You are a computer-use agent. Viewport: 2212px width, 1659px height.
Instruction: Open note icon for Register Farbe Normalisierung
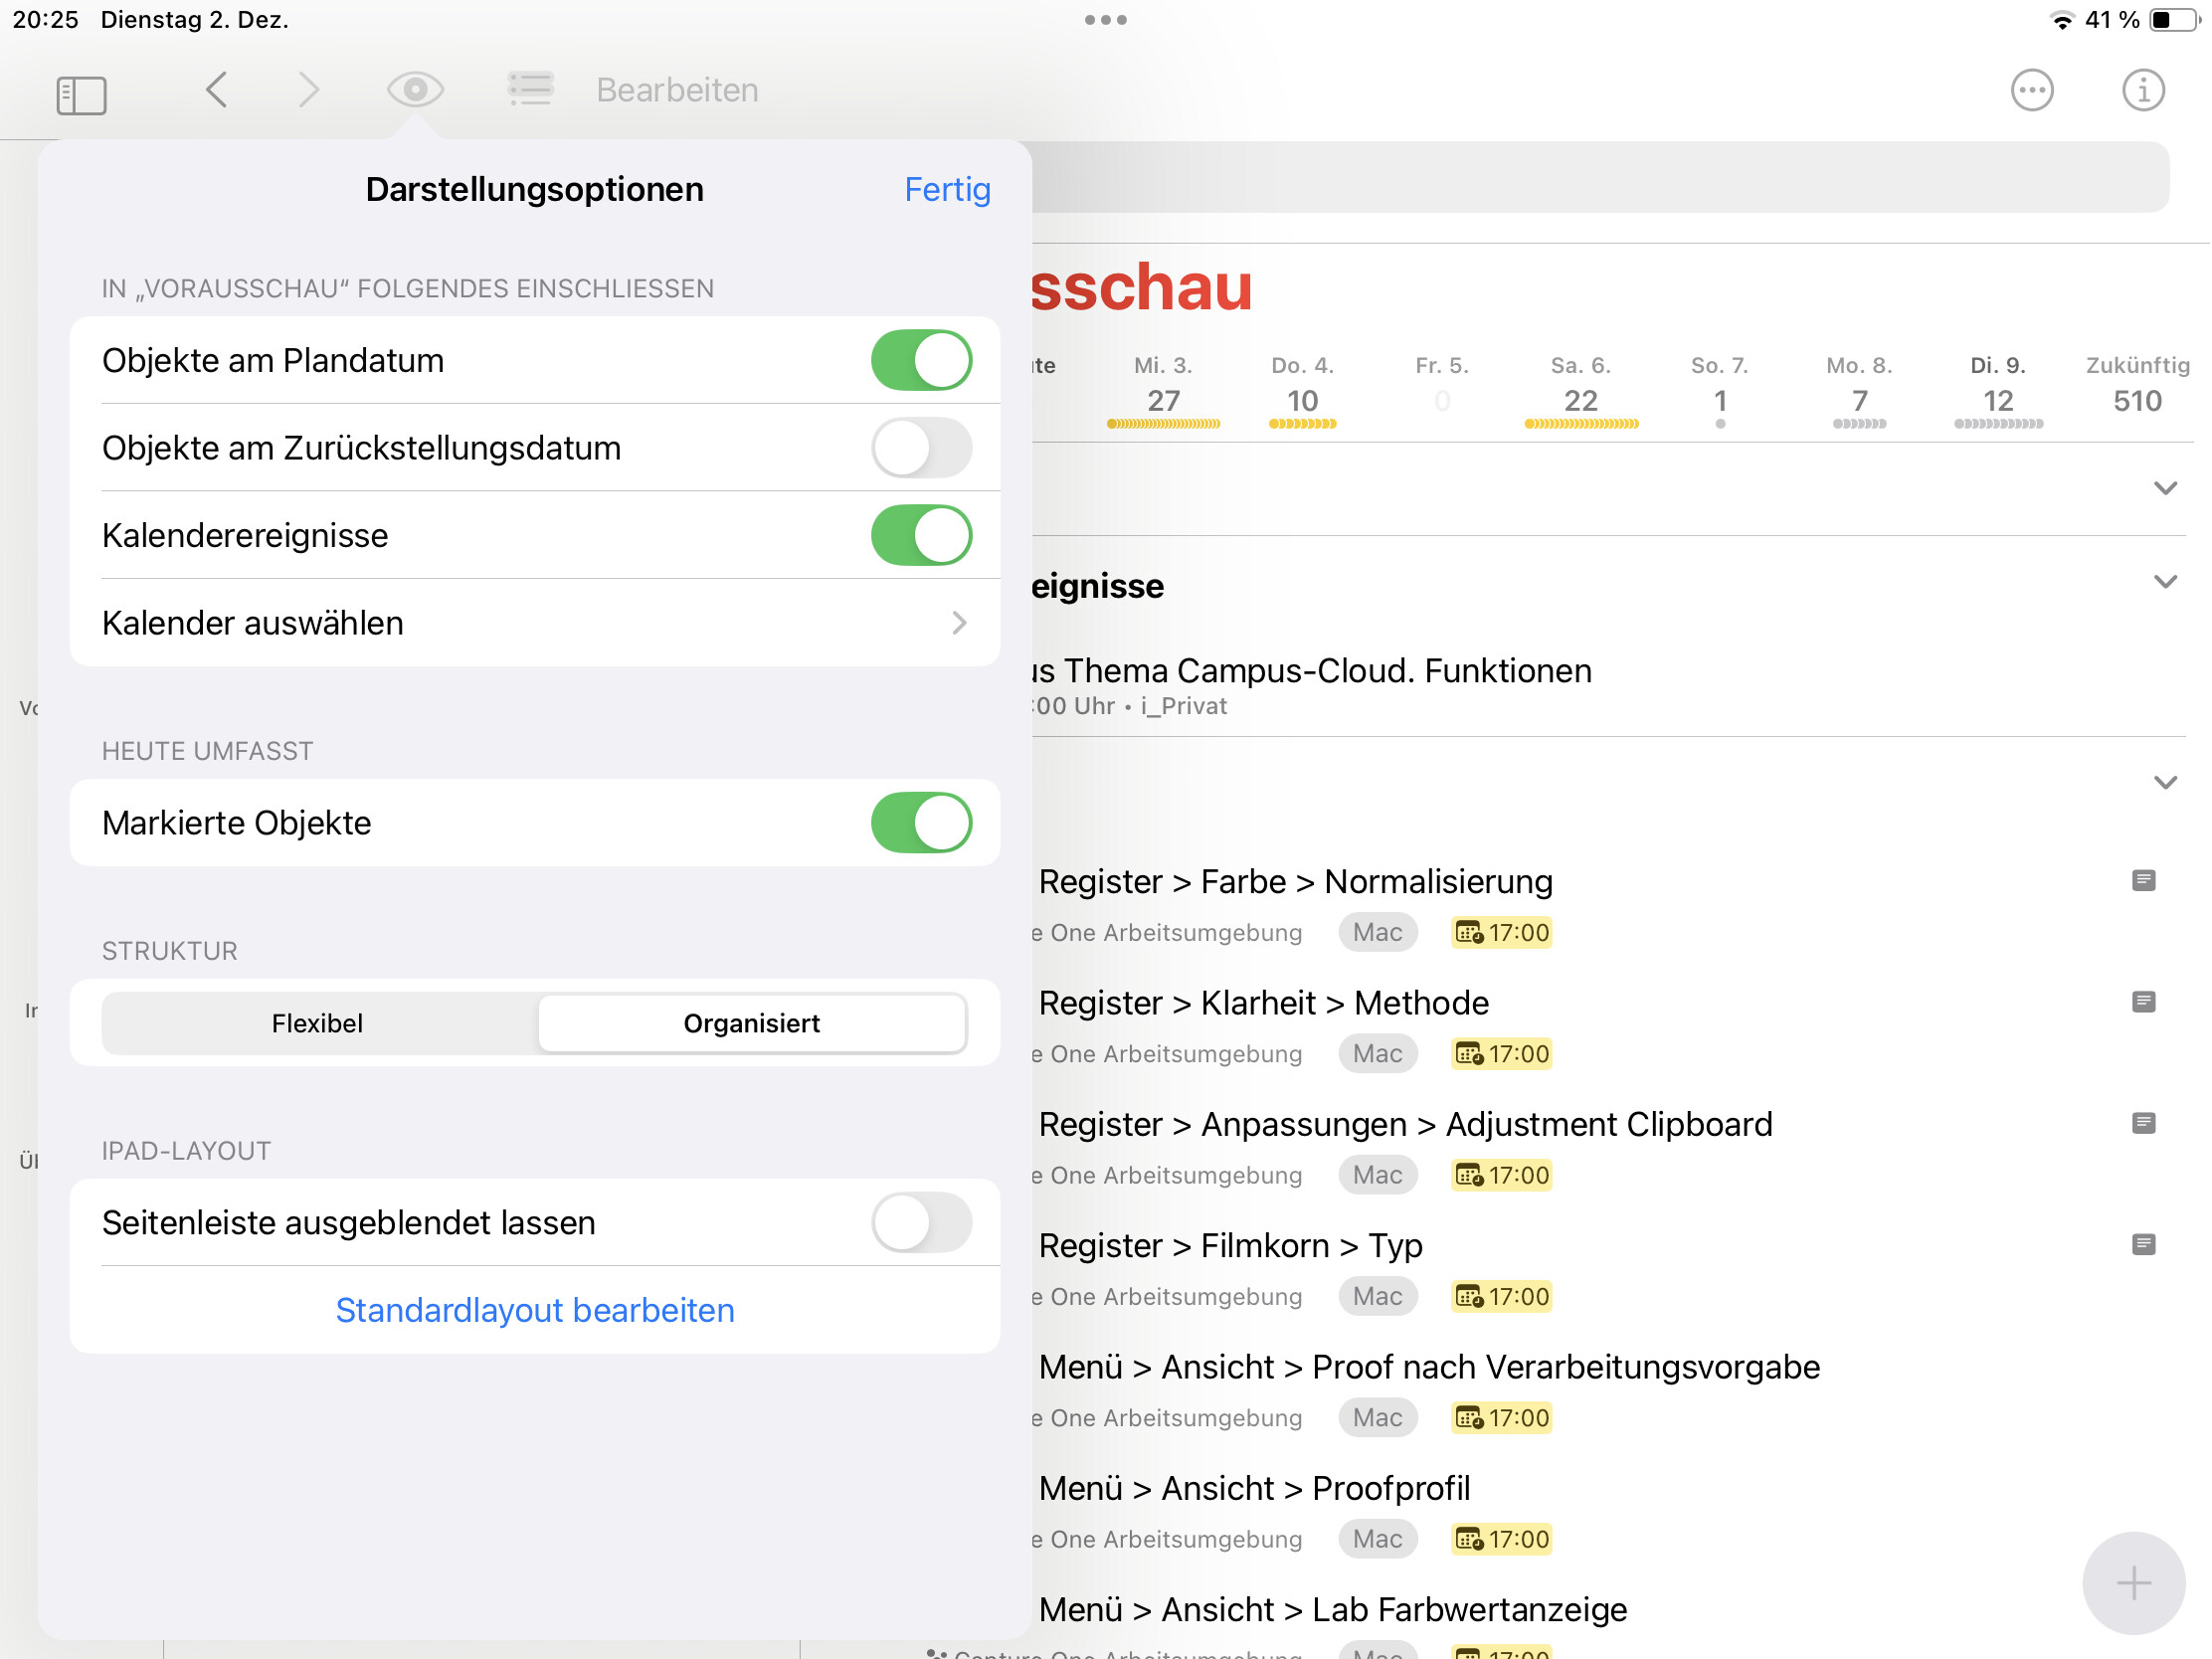click(x=2142, y=880)
